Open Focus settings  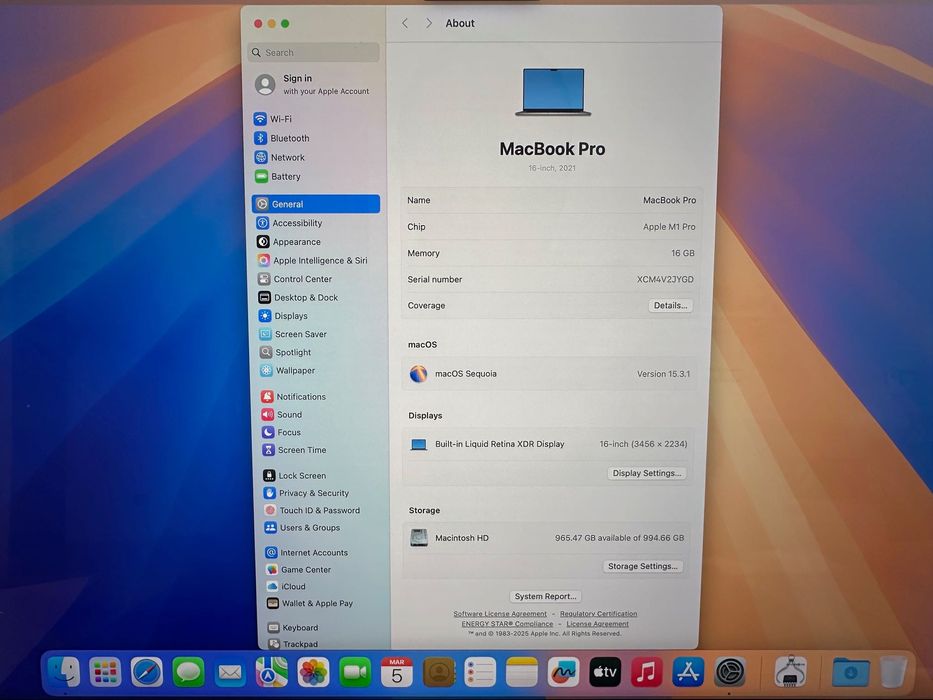(281, 432)
